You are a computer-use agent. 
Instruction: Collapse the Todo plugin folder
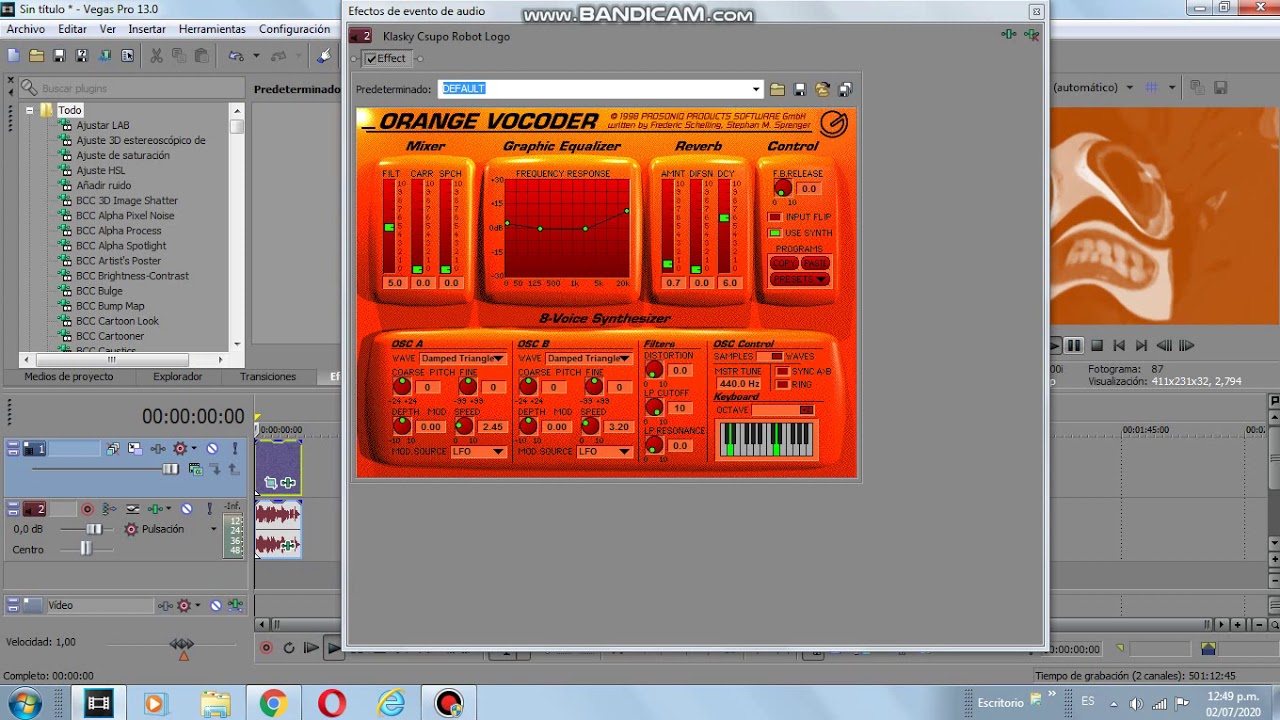(30, 110)
